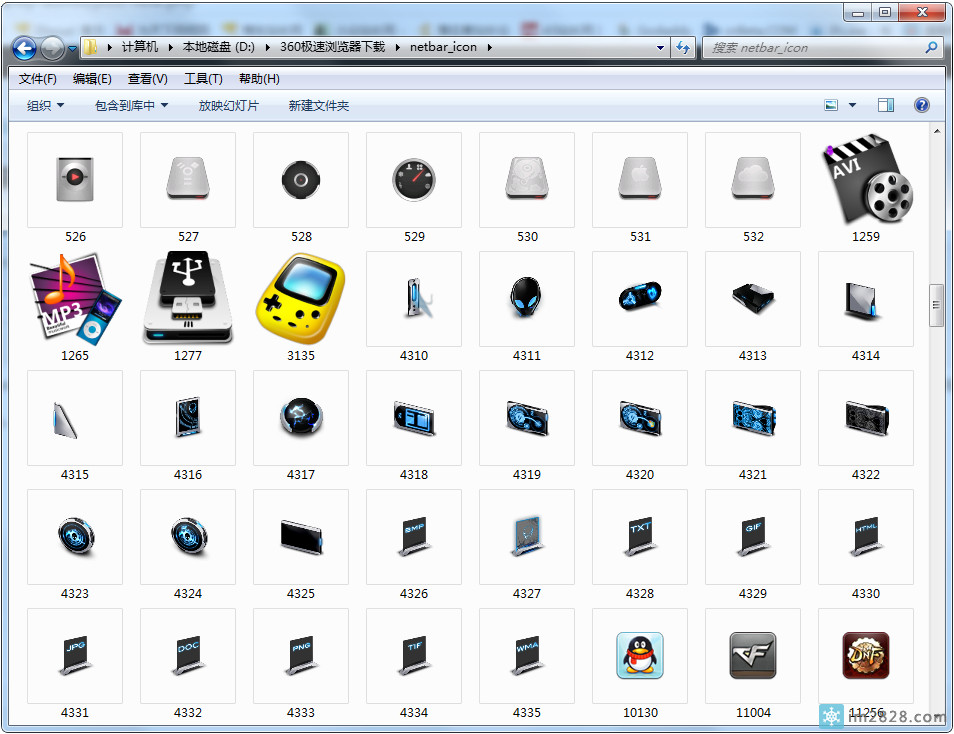Open the 工具(T) menu
The height and width of the screenshot is (734, 954).
(x=203, y=79)
